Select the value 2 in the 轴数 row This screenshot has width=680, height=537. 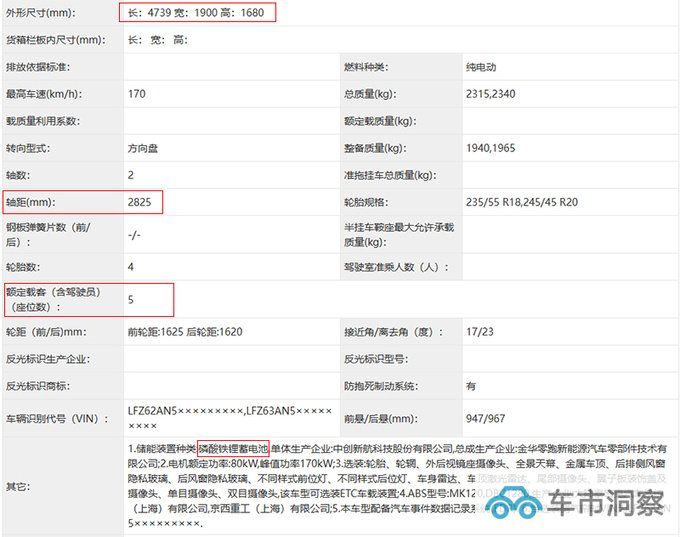pos(131,175)
